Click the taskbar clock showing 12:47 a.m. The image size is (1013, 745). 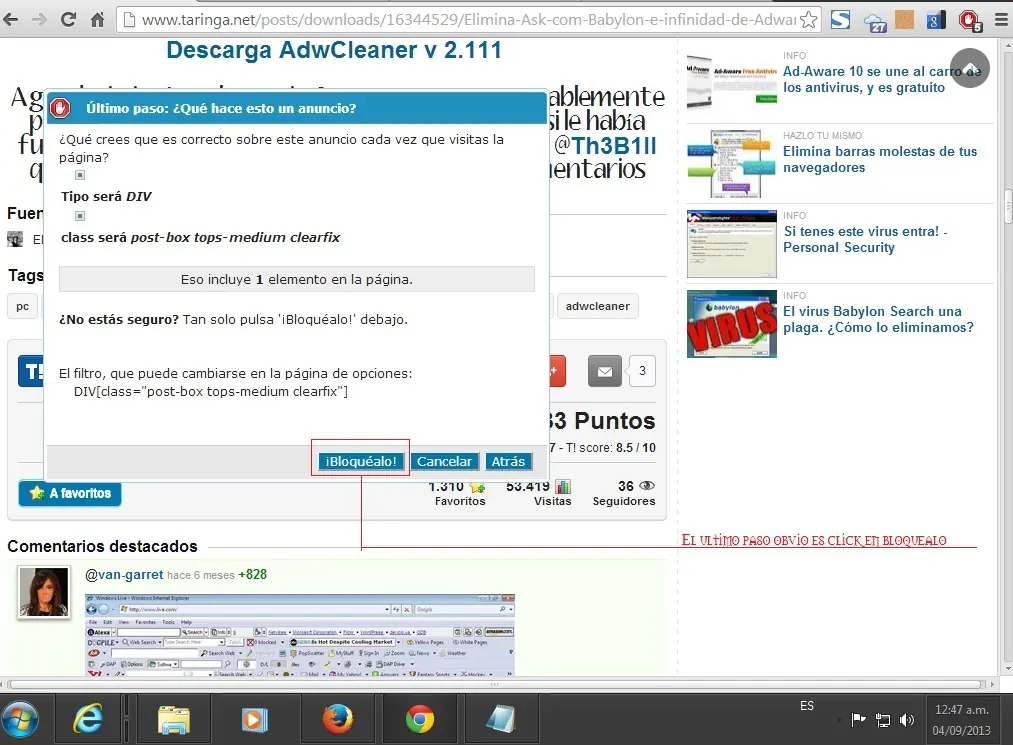[x=961, y=720]
